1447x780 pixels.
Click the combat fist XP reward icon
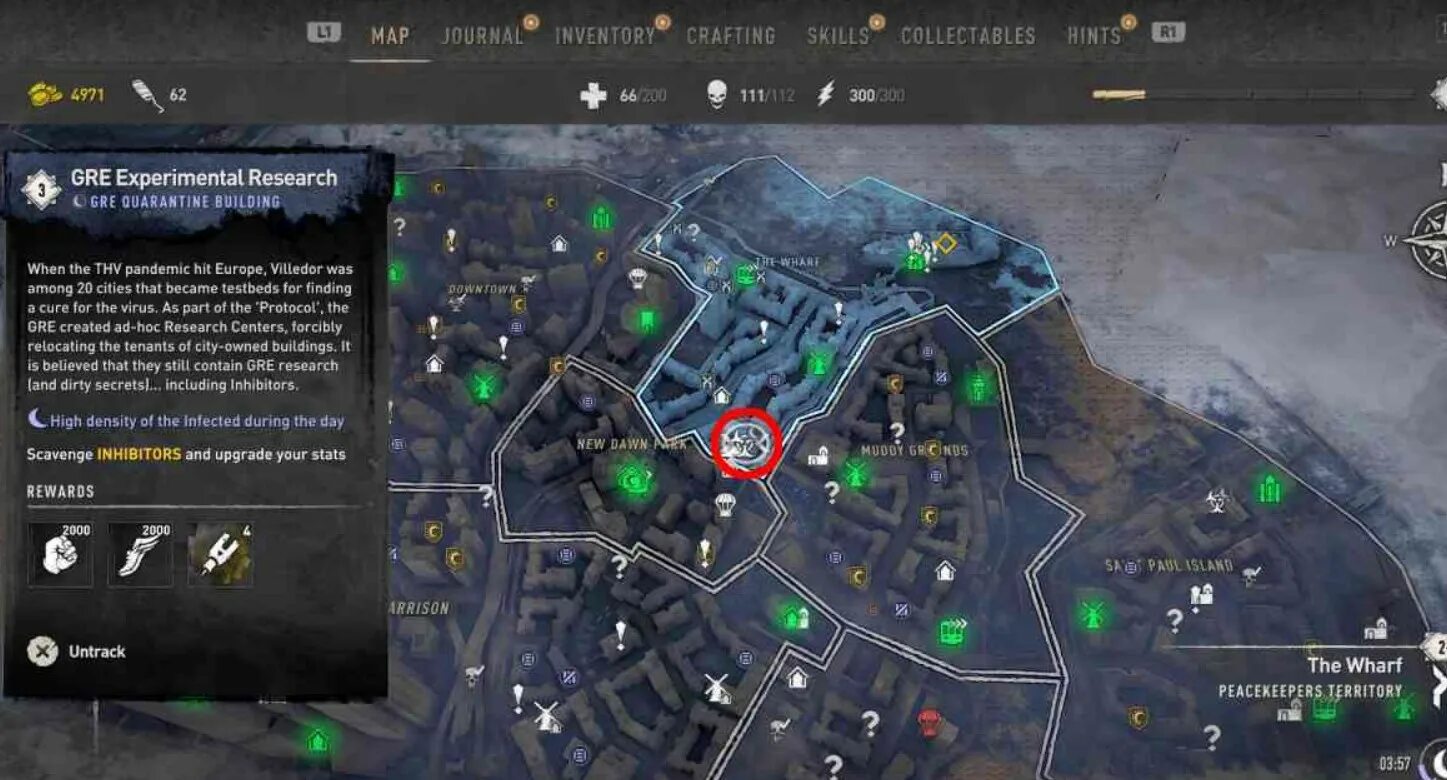click(61, 554)
